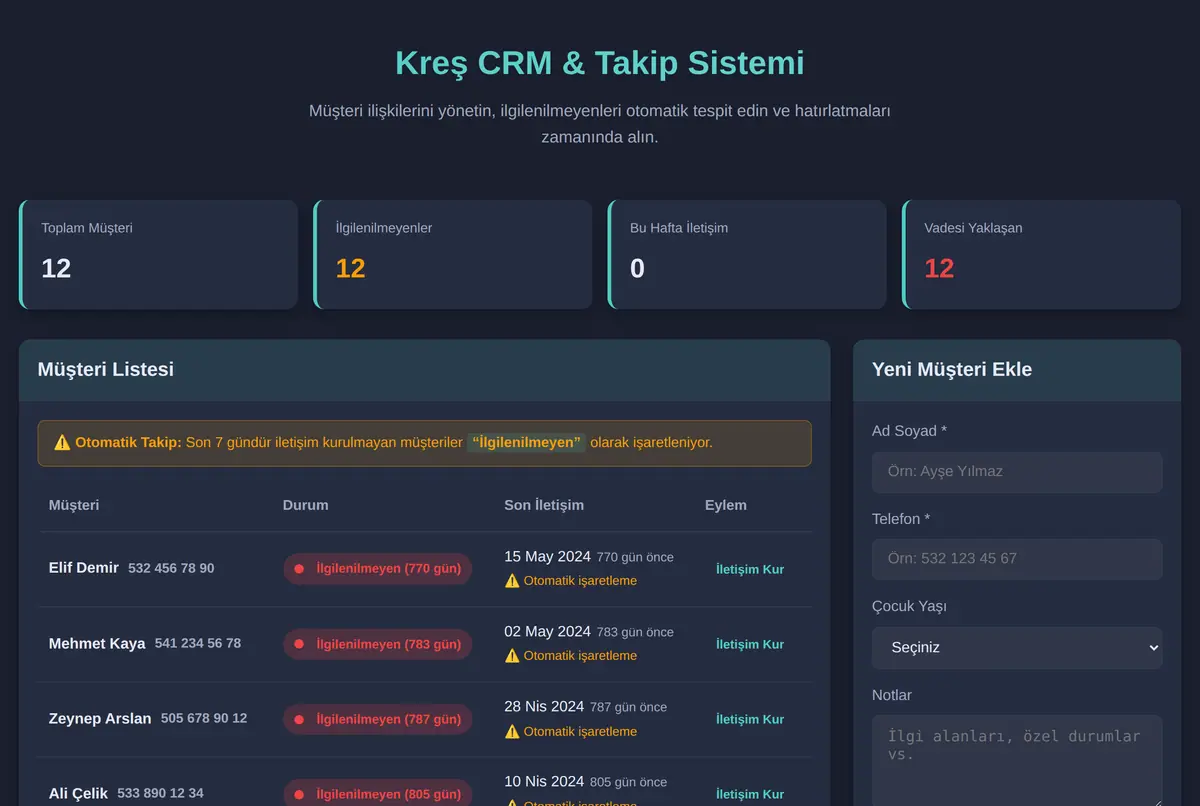Click phone number 532 456 78 90
The width and height of the screenshot is (1200, 806).
[171, 568]
